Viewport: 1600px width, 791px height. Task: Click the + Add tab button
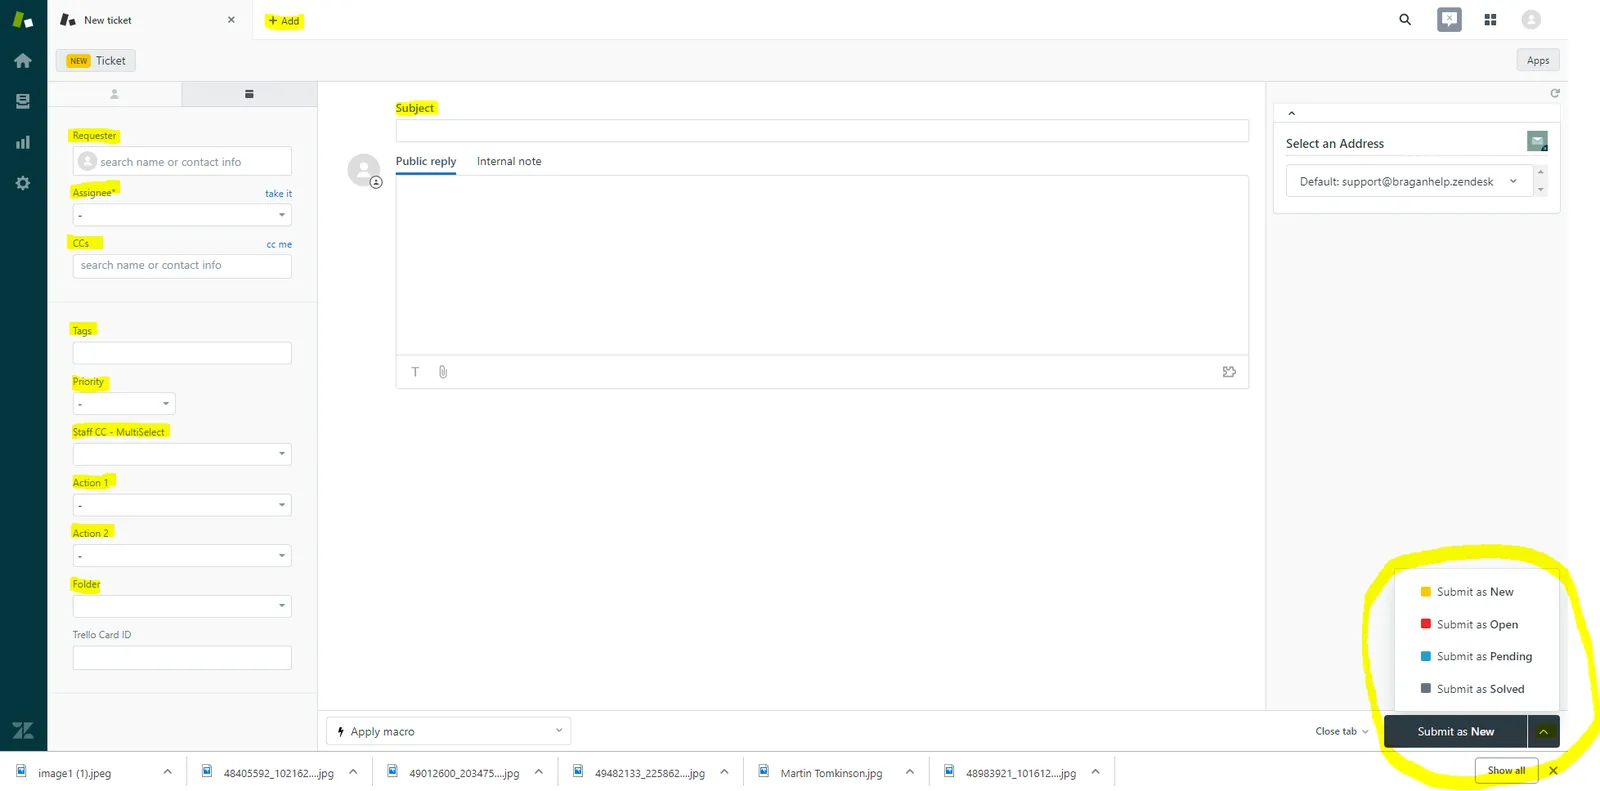click(284, 21)
